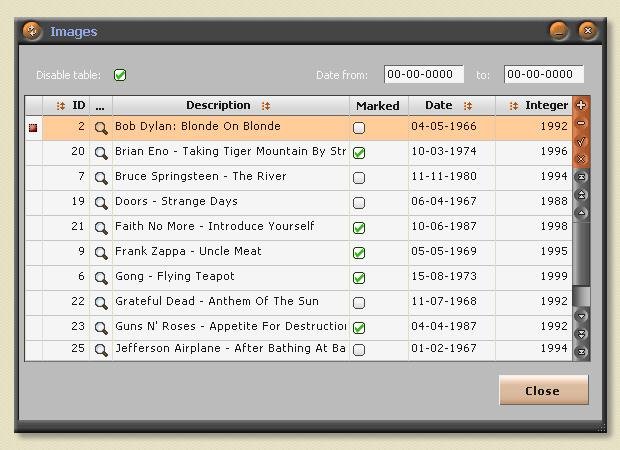The image size is (620, 450).
Task: Sort by ID column sort arrows
Action: tap(60, 106)
